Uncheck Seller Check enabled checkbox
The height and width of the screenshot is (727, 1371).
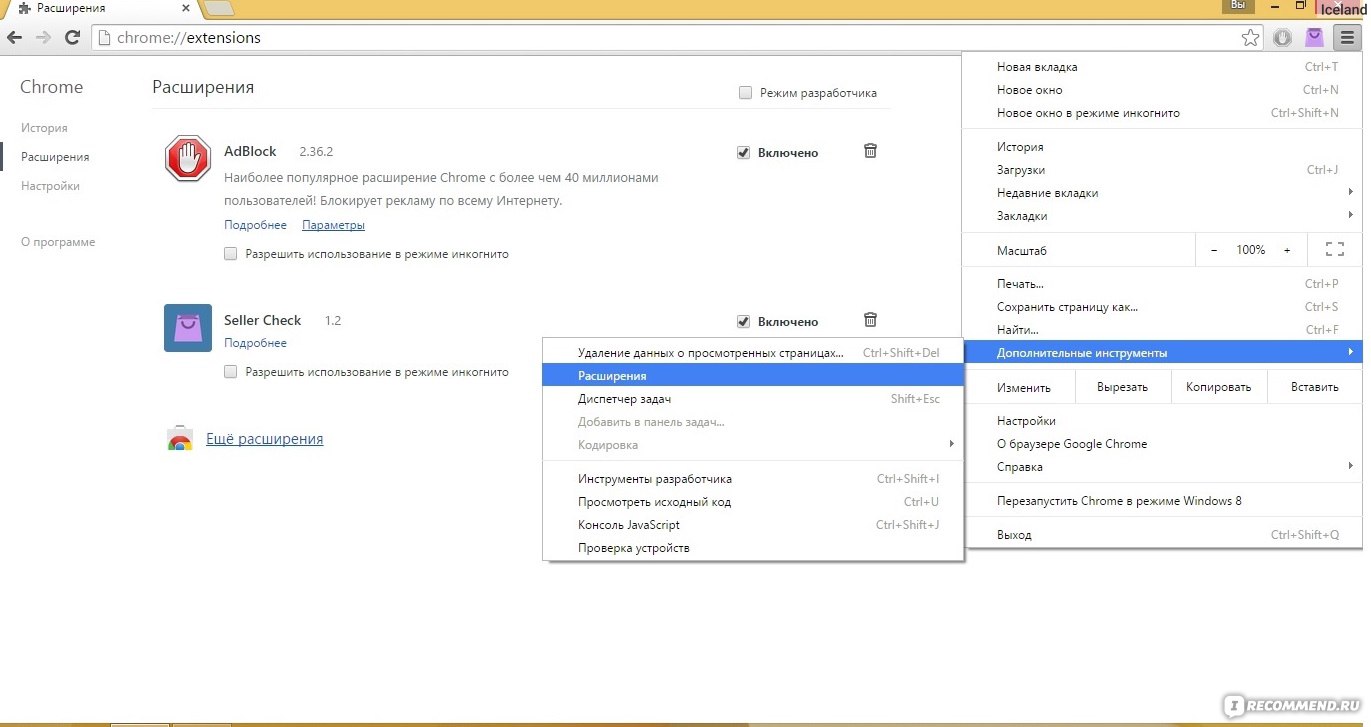[x=743, y=322]
